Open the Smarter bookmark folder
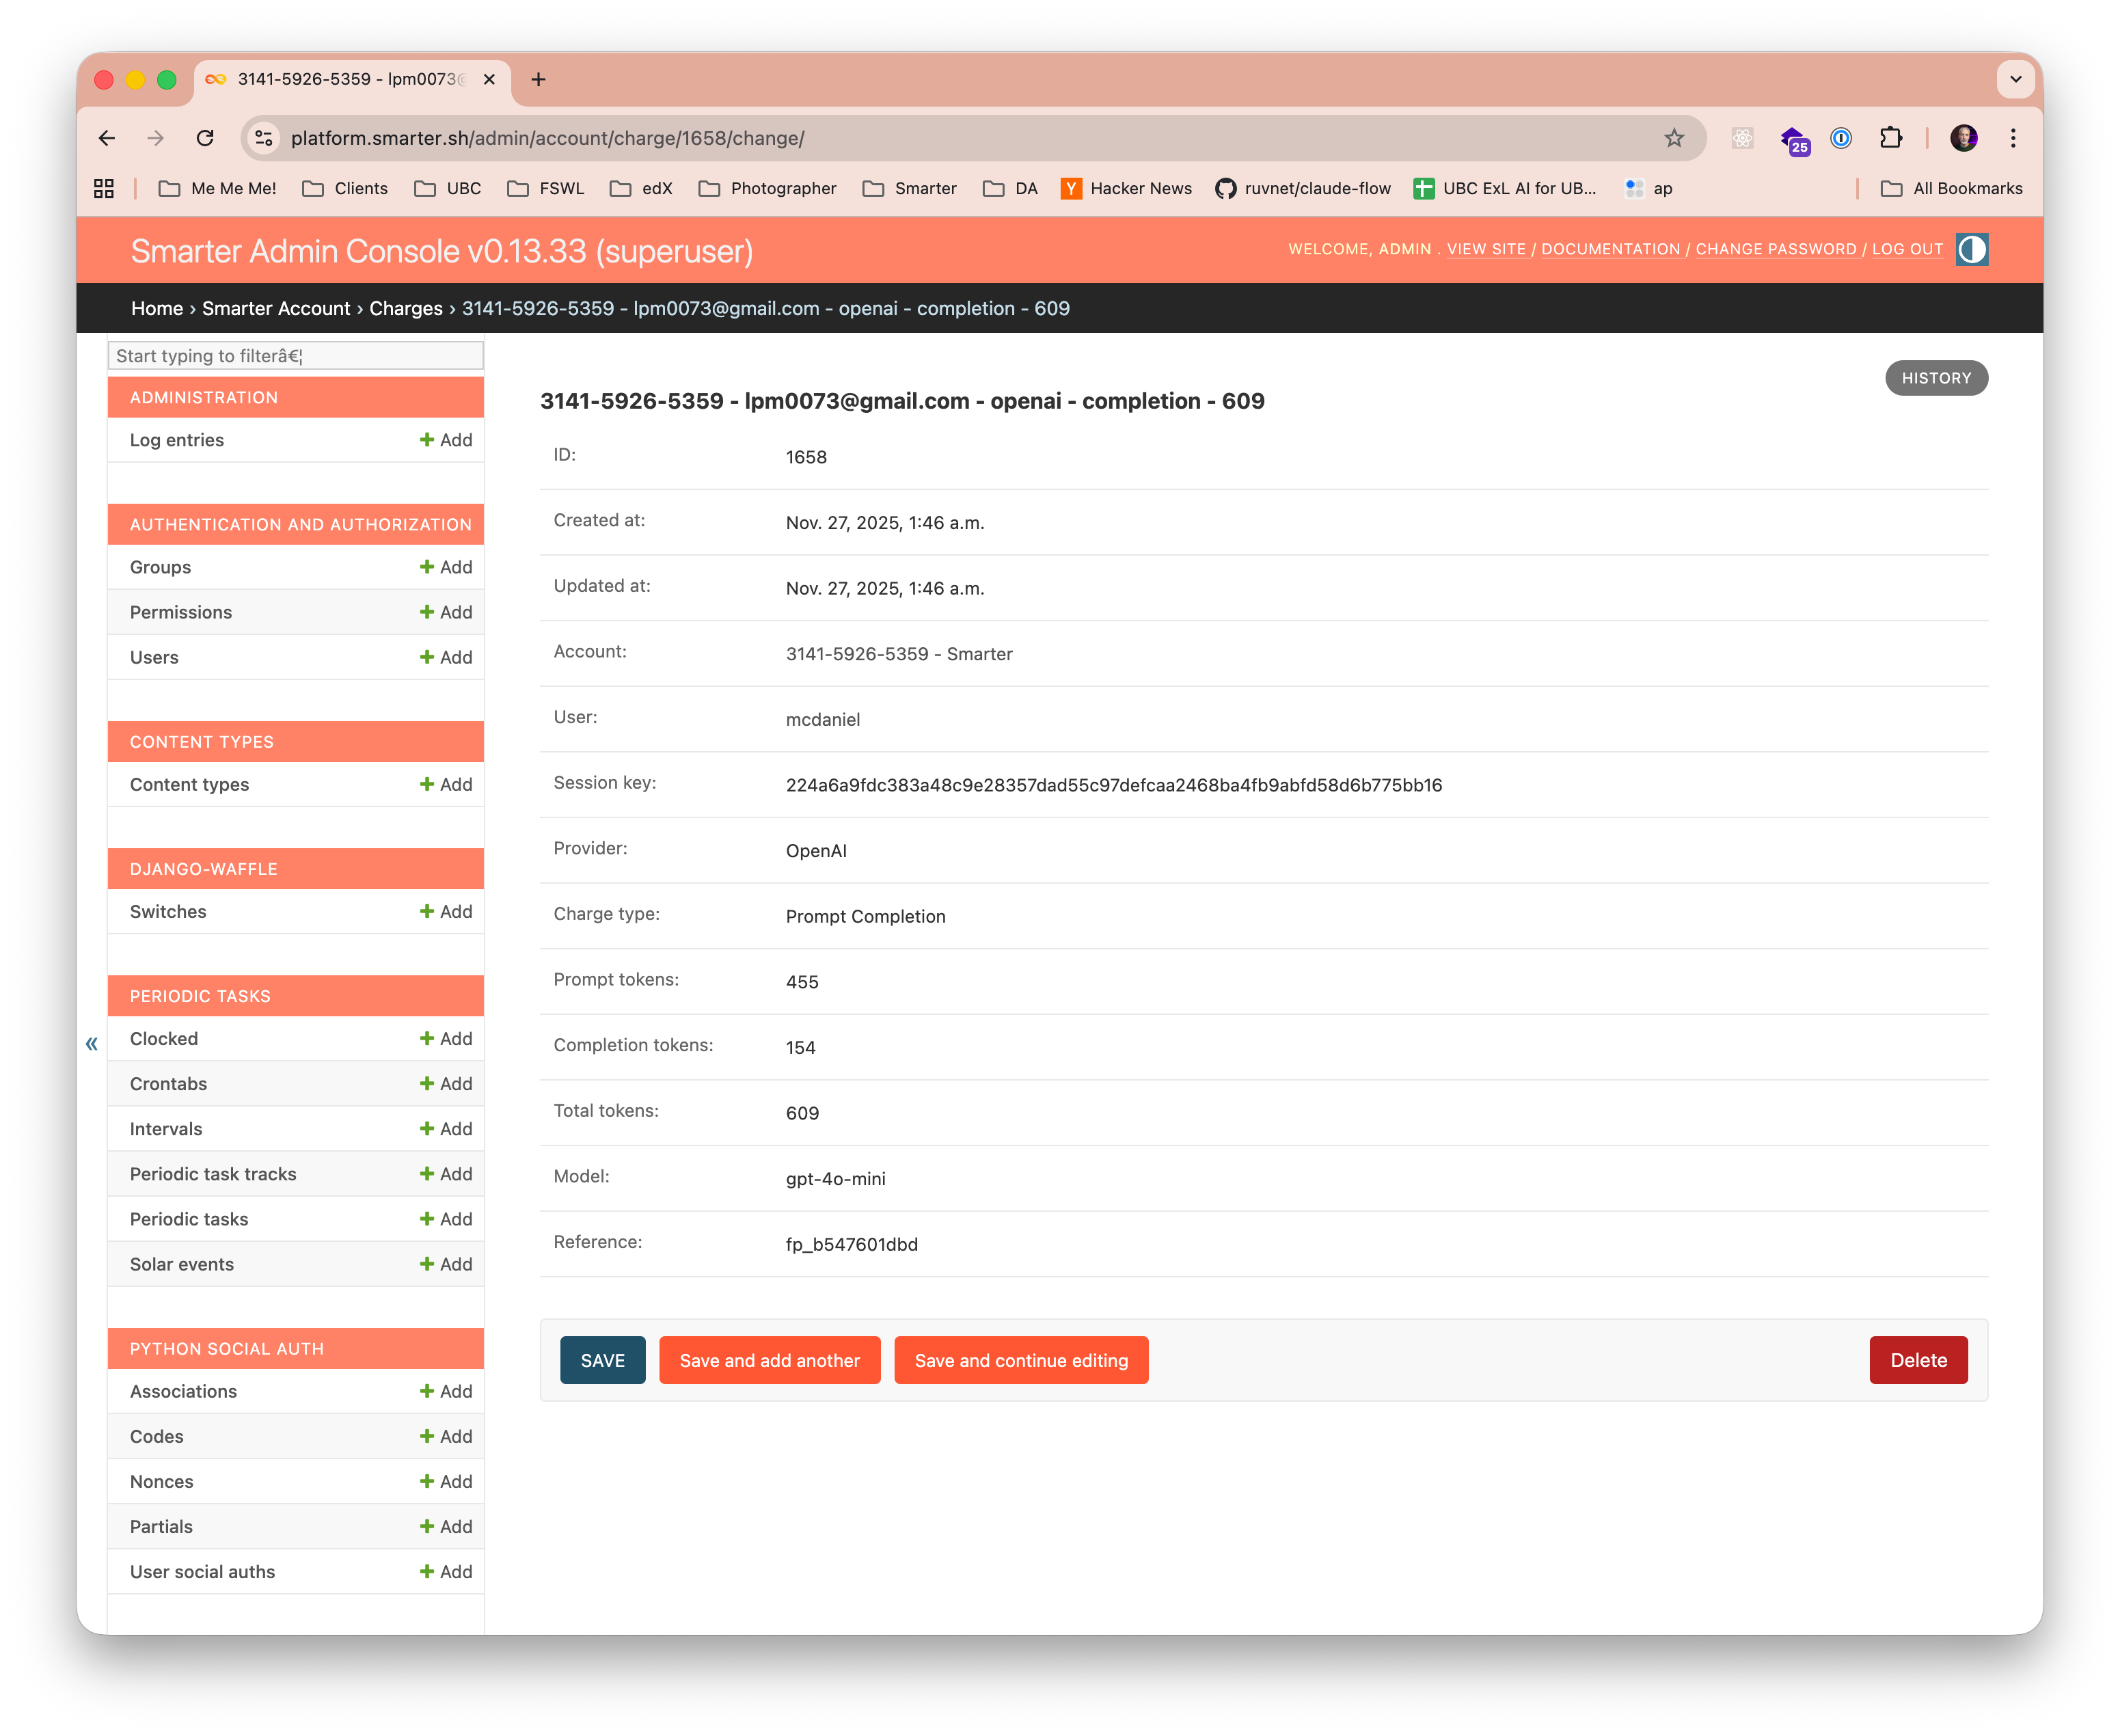 (909, 188)
